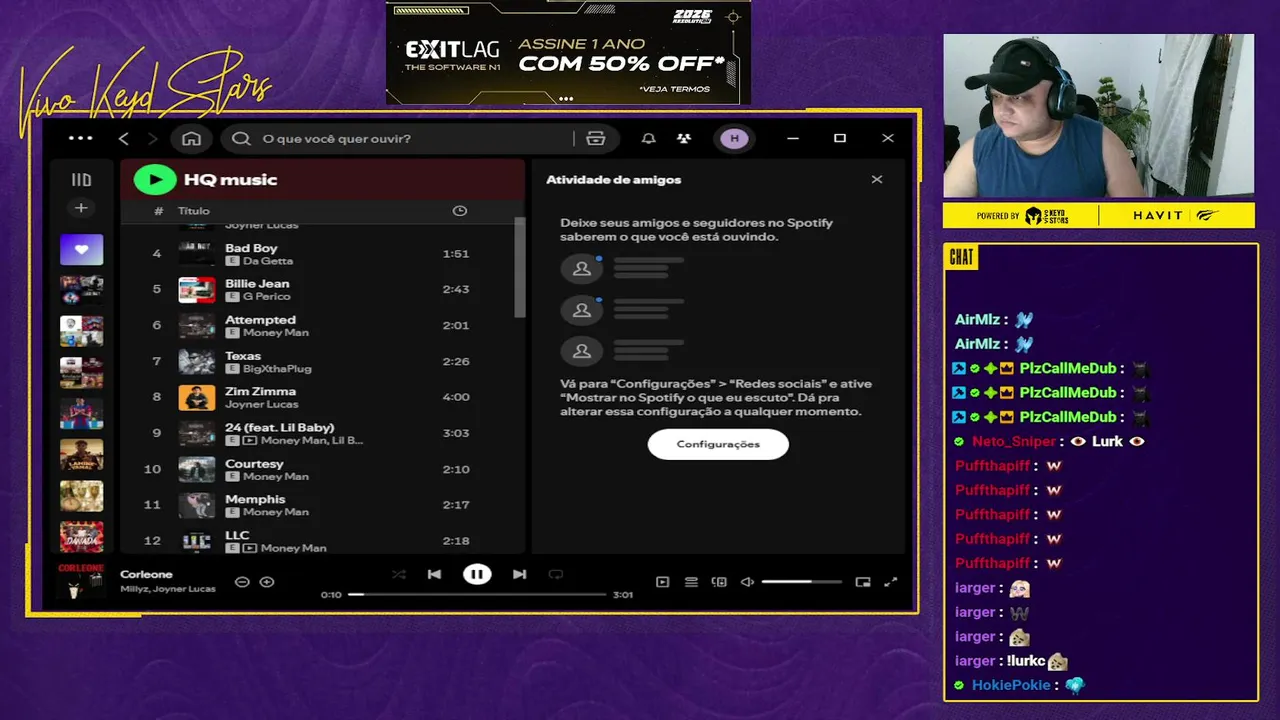
Task: Toggle repeat mode
Action: click(556, 574)
